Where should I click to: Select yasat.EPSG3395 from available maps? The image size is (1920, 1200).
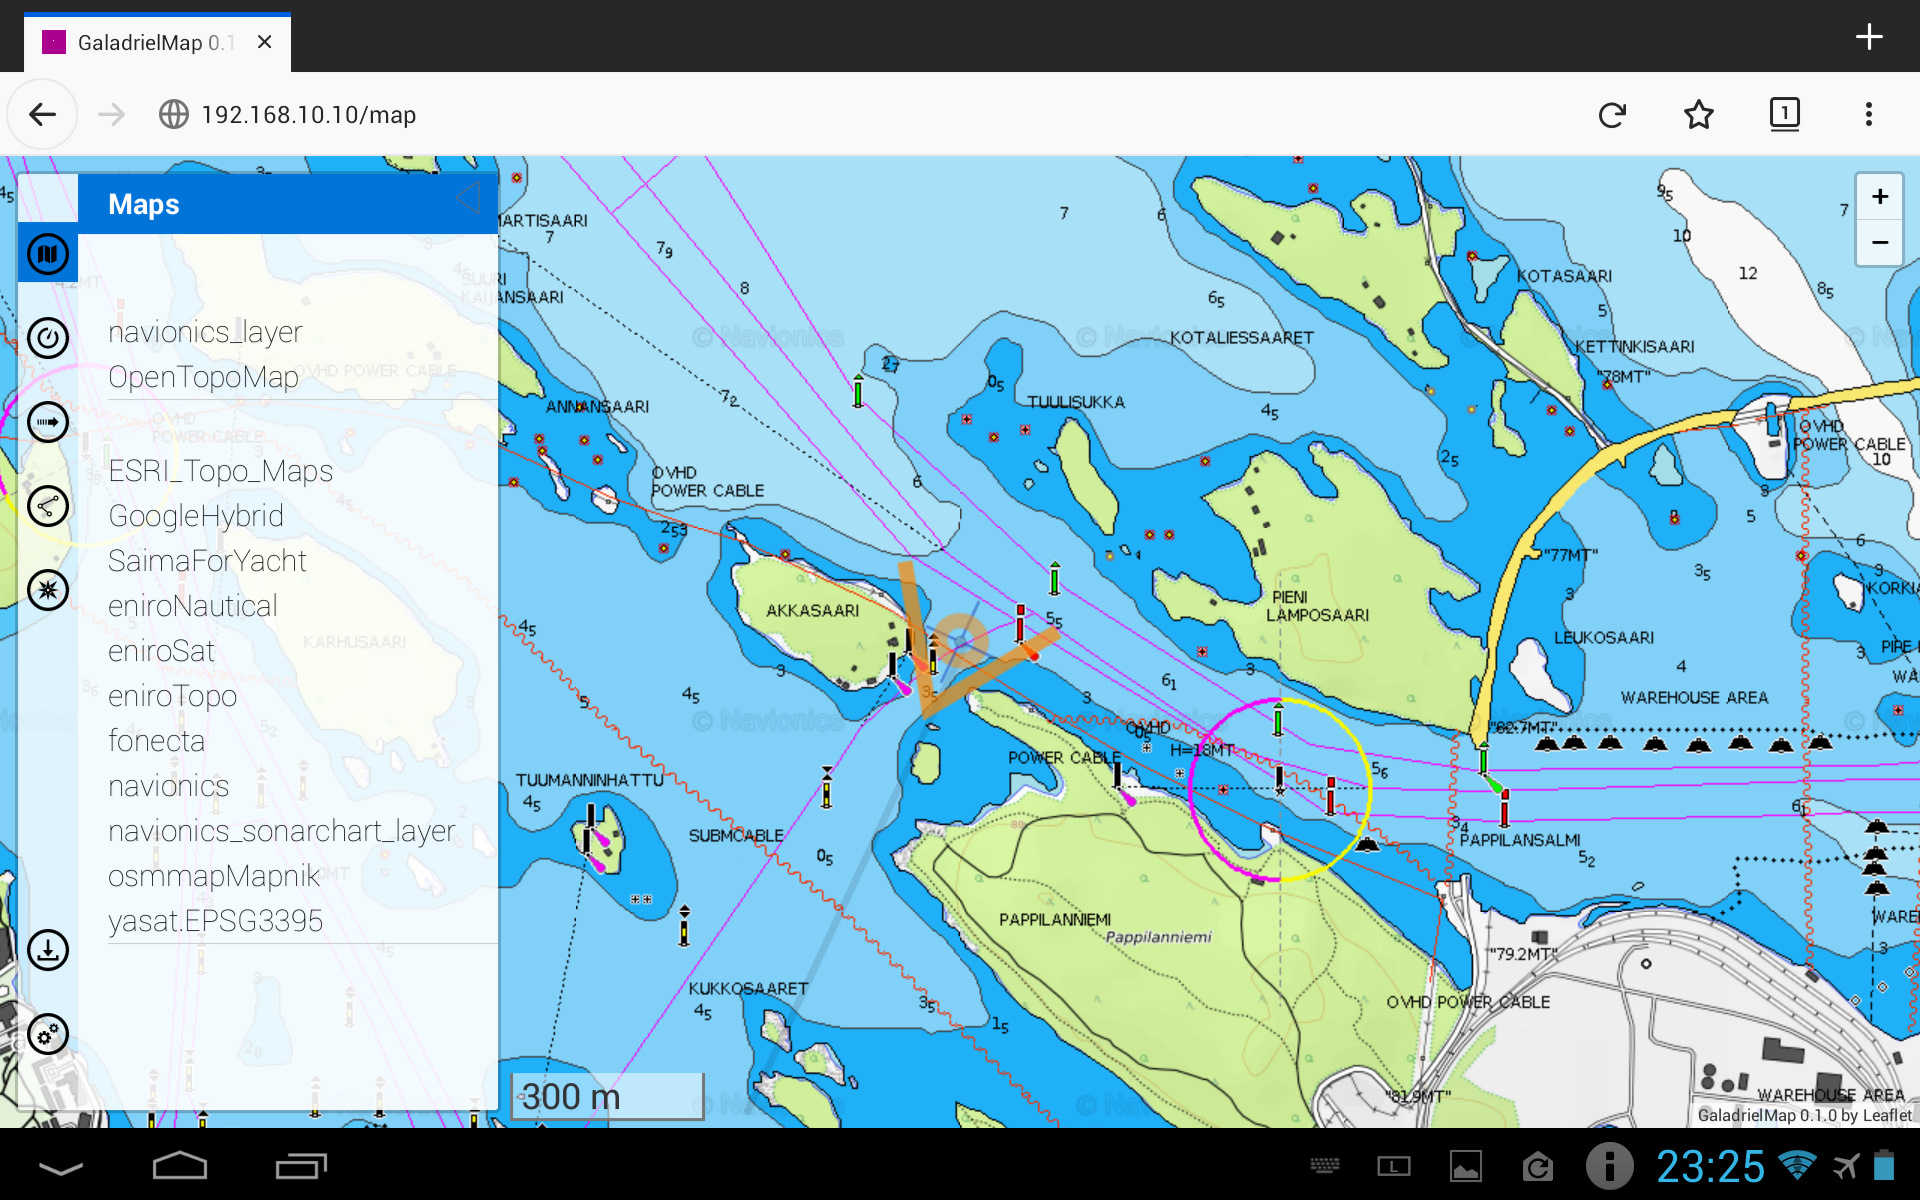(216, 921)
